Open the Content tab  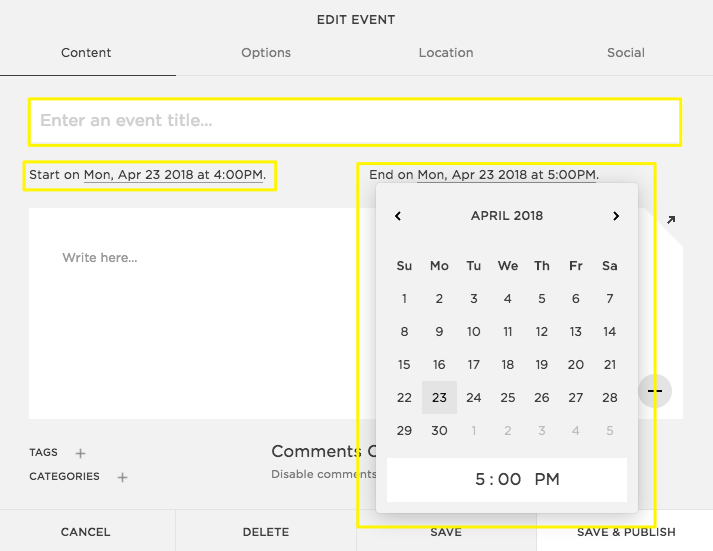coord(86,53)
